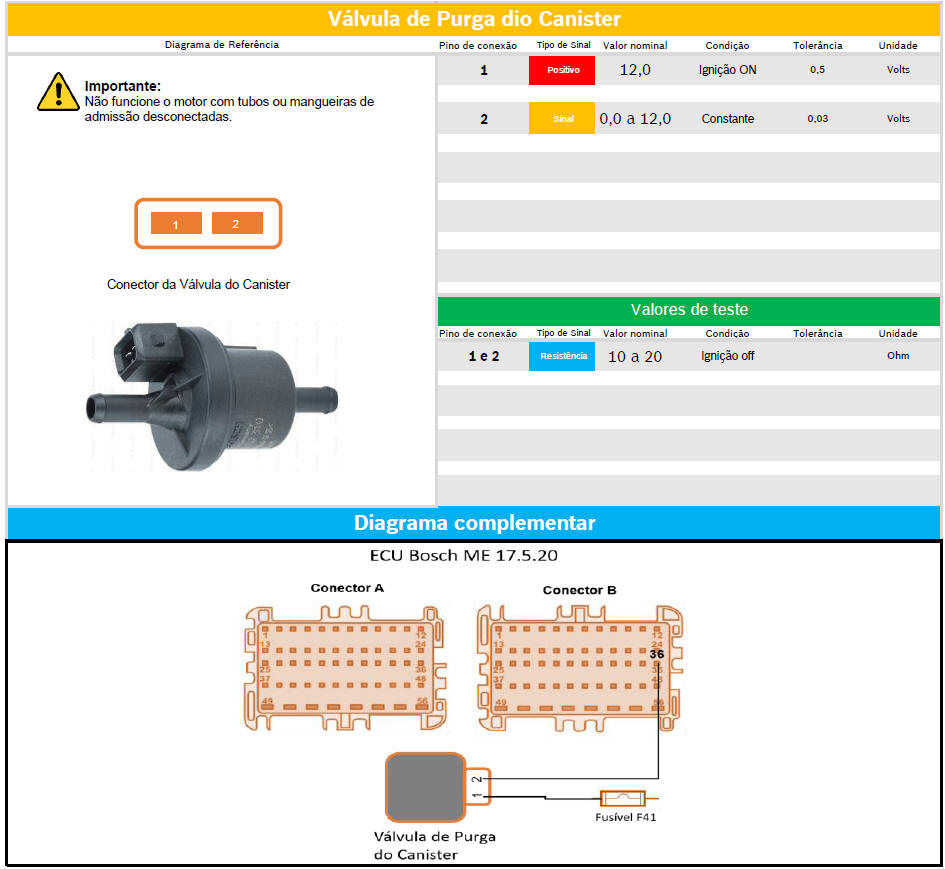Click the Fusível F41 fuse symbol
This screenshot has width=945, height=869.
622,798
